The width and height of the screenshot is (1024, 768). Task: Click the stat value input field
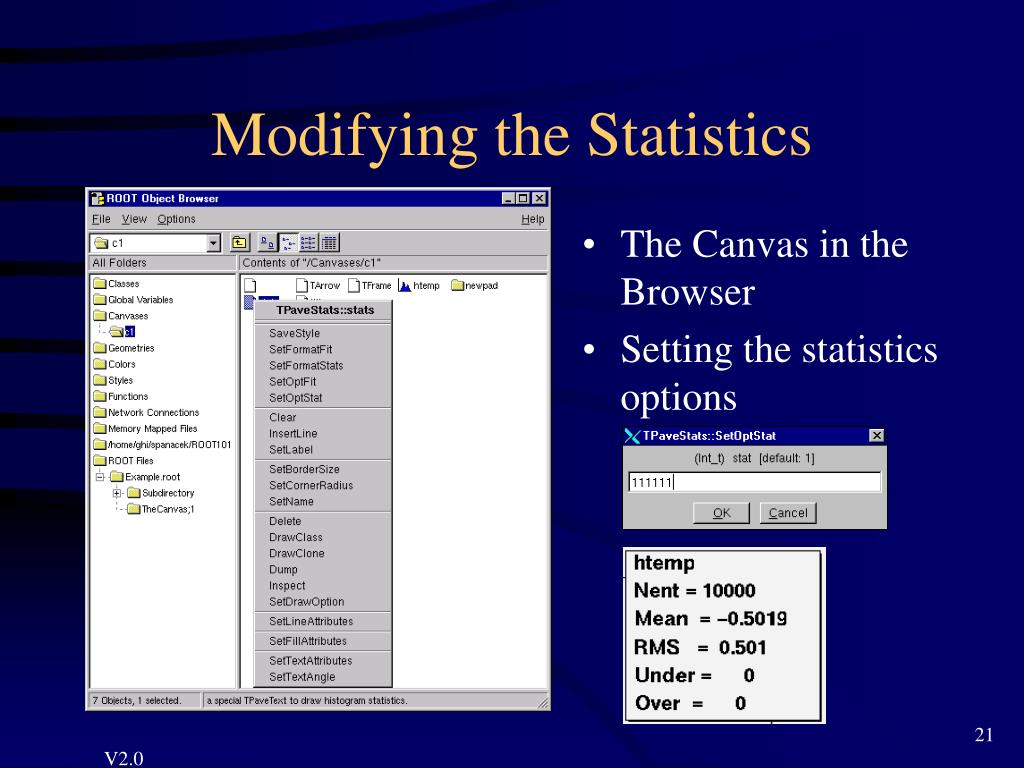(754, 482)
